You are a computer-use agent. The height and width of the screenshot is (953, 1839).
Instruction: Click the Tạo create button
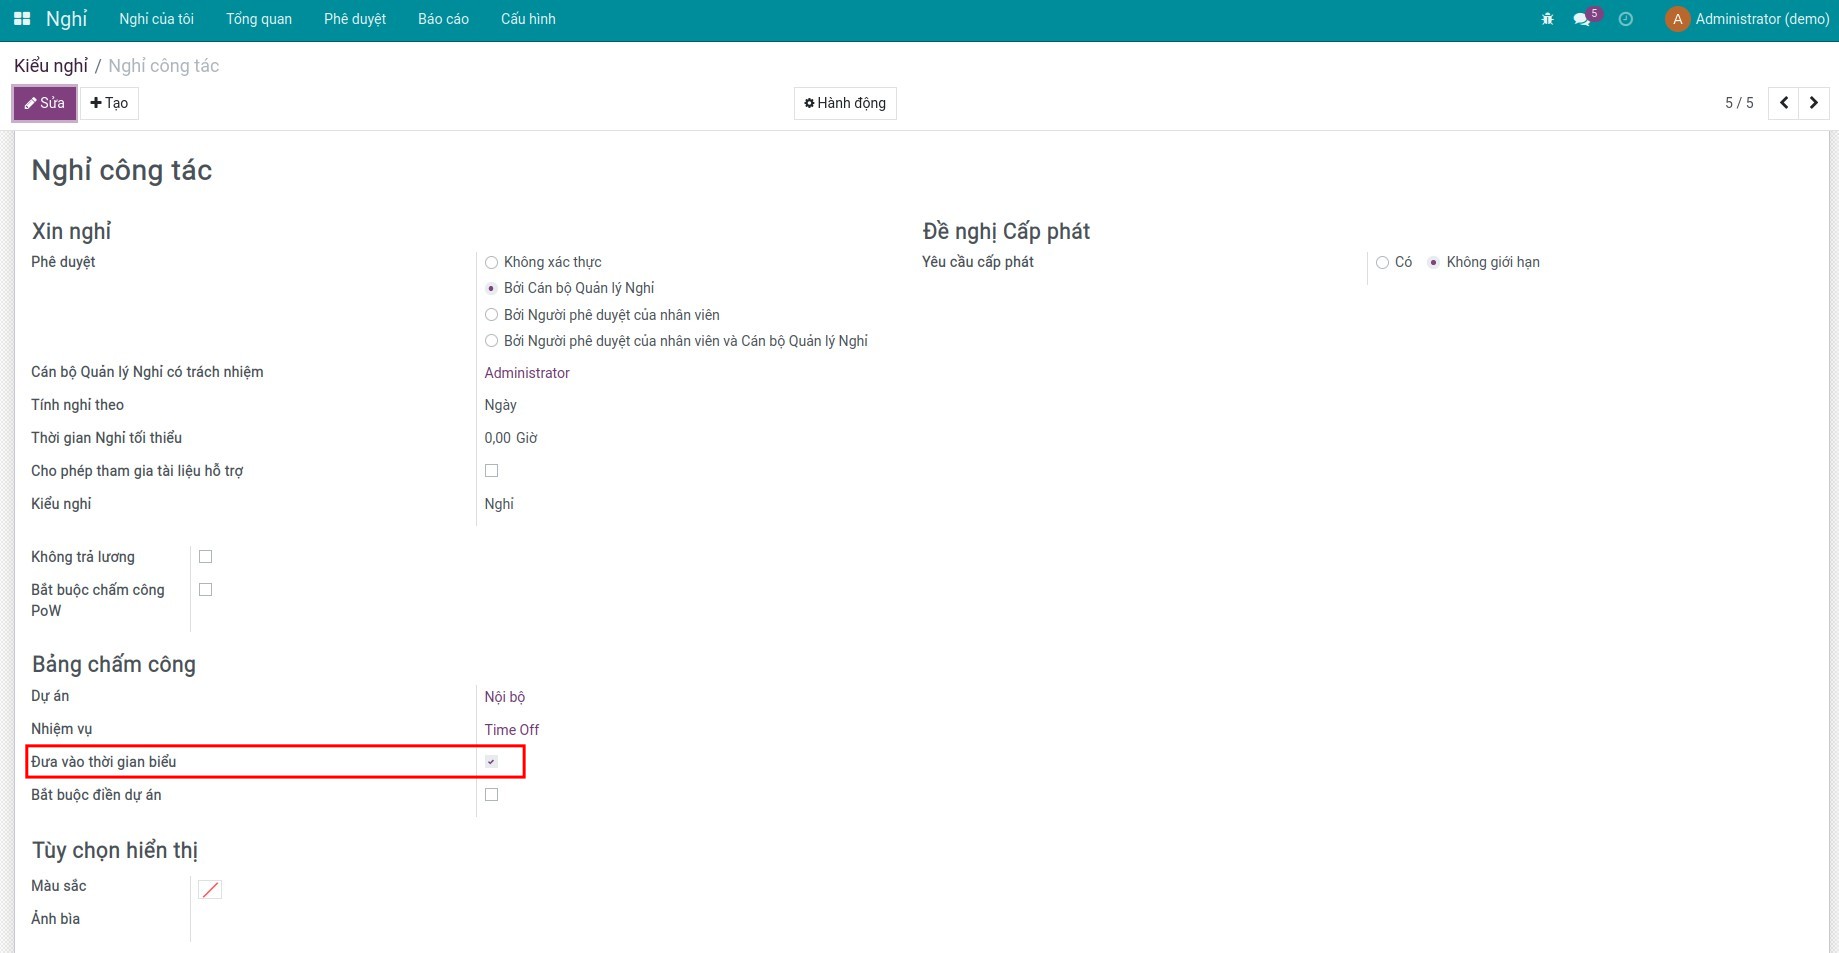point(109,103)
